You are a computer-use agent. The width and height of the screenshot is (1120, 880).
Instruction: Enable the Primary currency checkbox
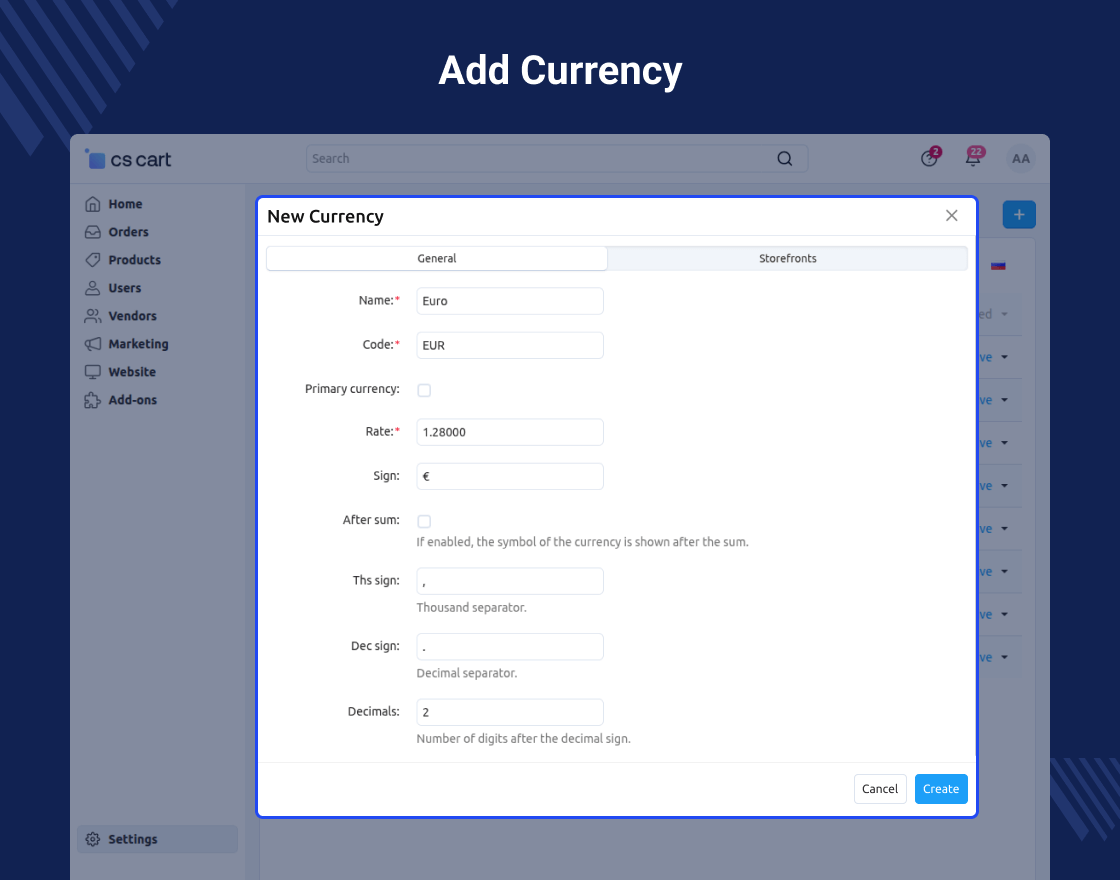tap(424, 390)
